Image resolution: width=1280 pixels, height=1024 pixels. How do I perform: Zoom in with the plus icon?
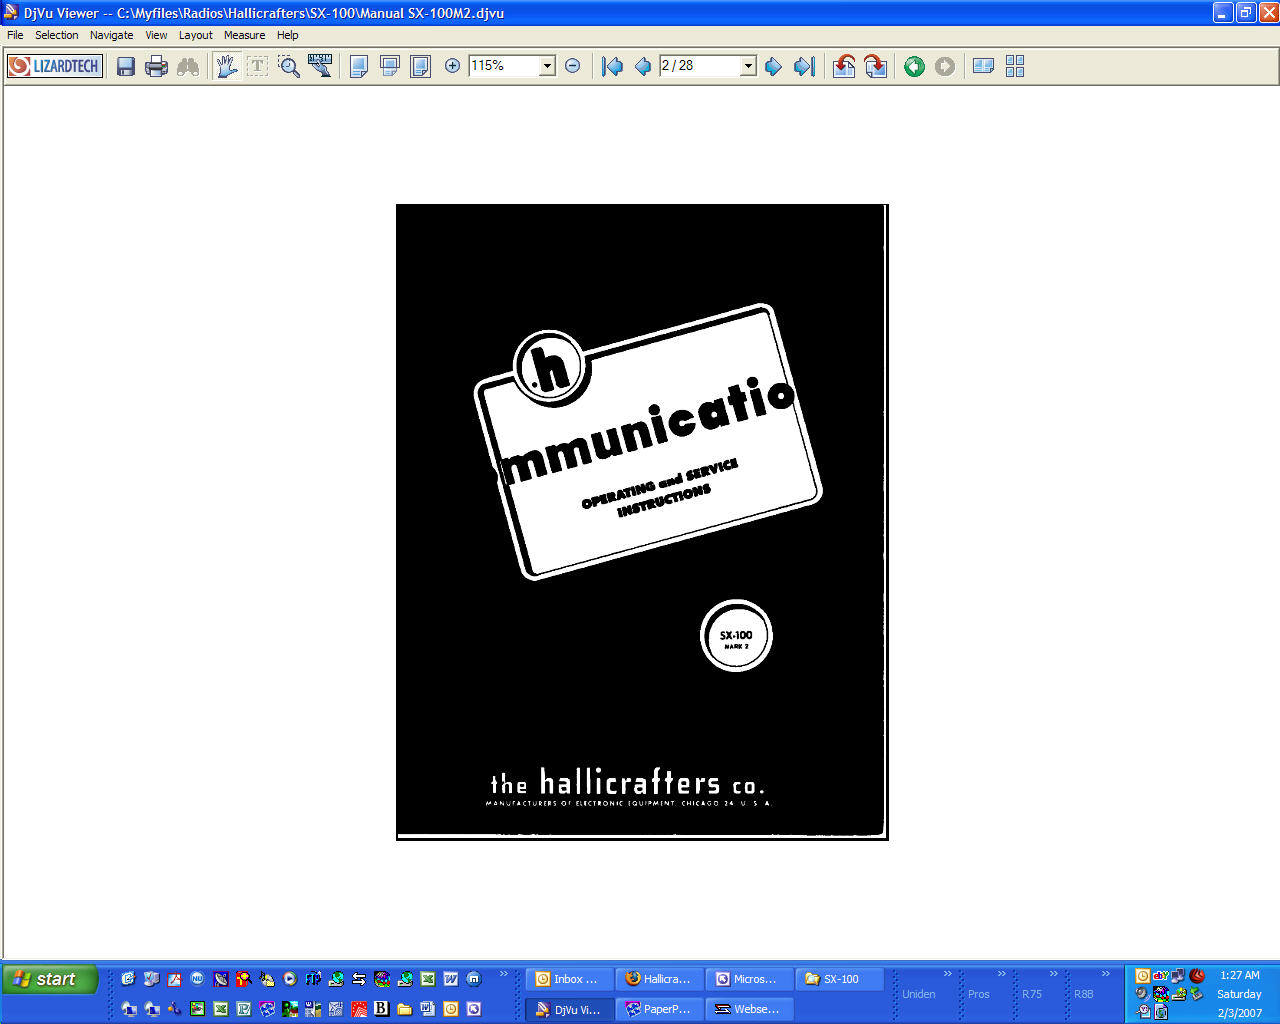(x=452, y=66)
